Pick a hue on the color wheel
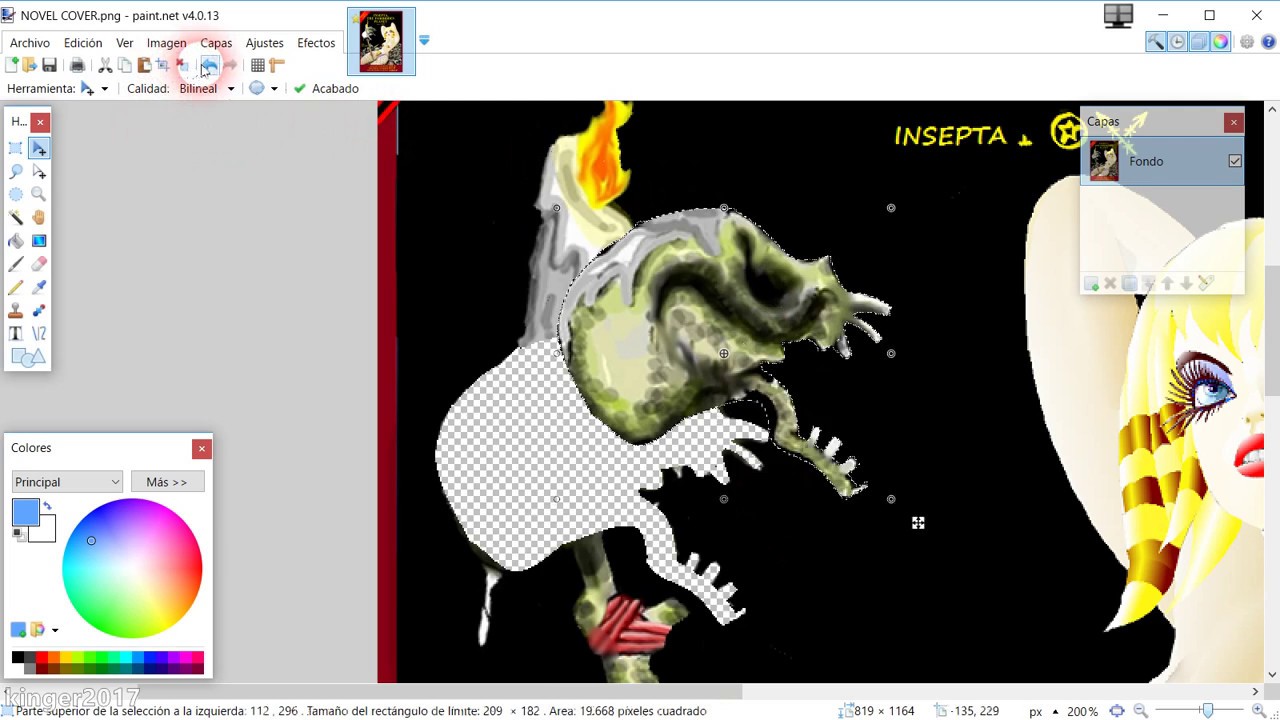 [x=132, y=568]
